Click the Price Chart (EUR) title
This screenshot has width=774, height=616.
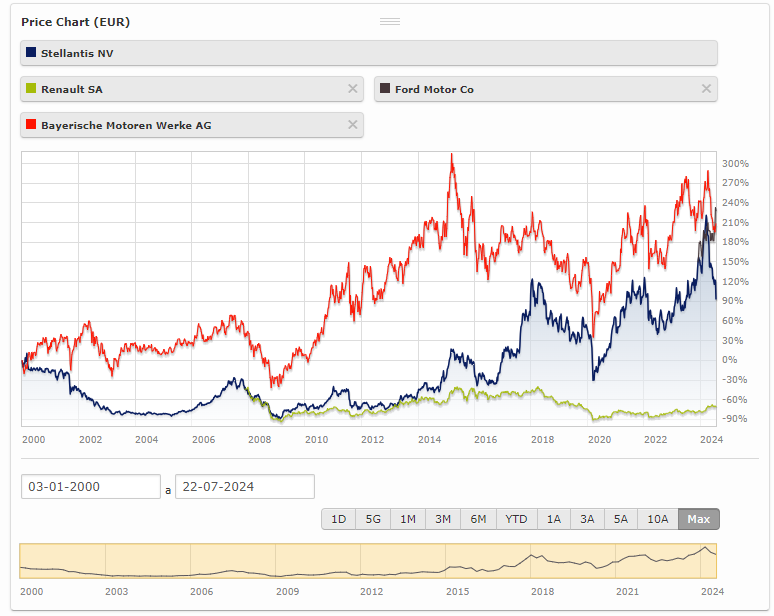pyautogui.click(x=76, y=22)
